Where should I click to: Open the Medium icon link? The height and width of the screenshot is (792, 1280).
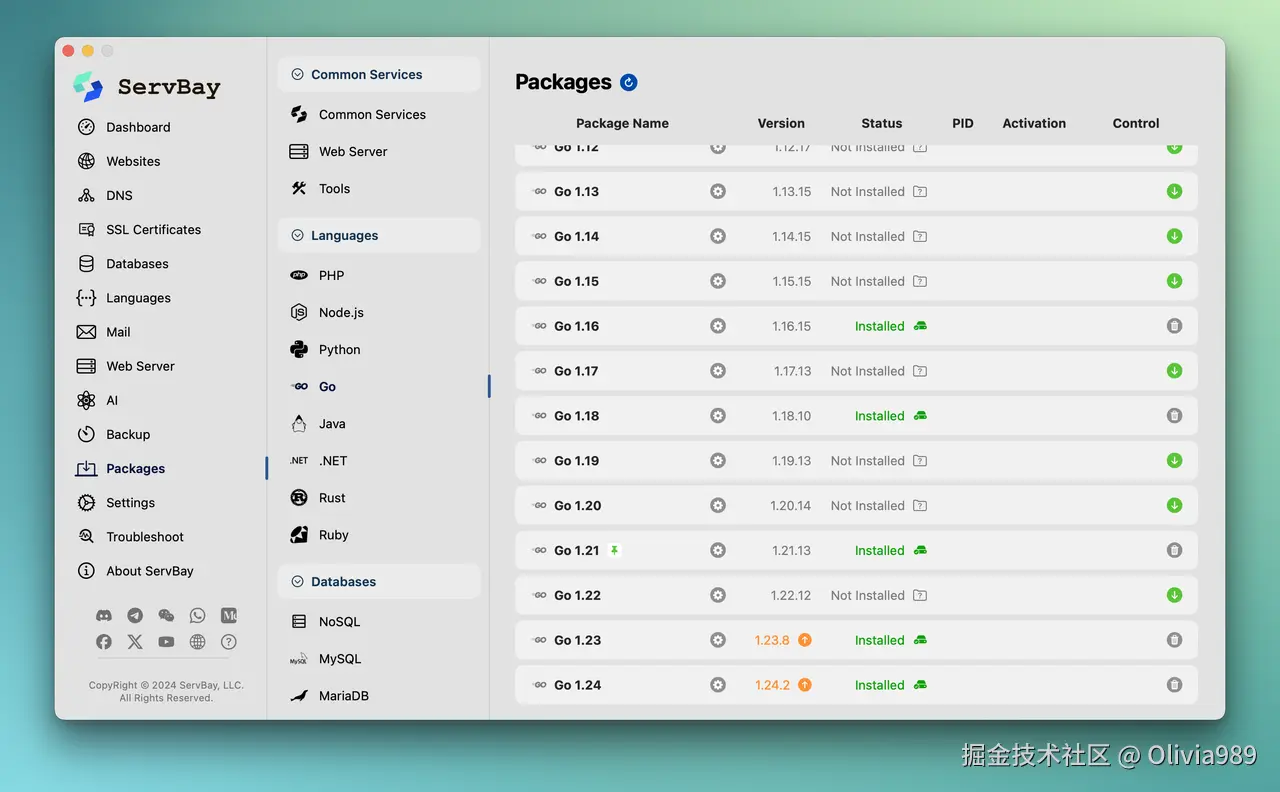(229, 616)
